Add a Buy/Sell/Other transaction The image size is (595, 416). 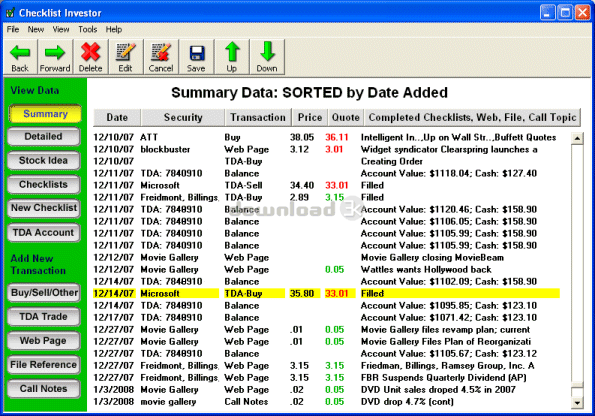[x=44, y=293]
